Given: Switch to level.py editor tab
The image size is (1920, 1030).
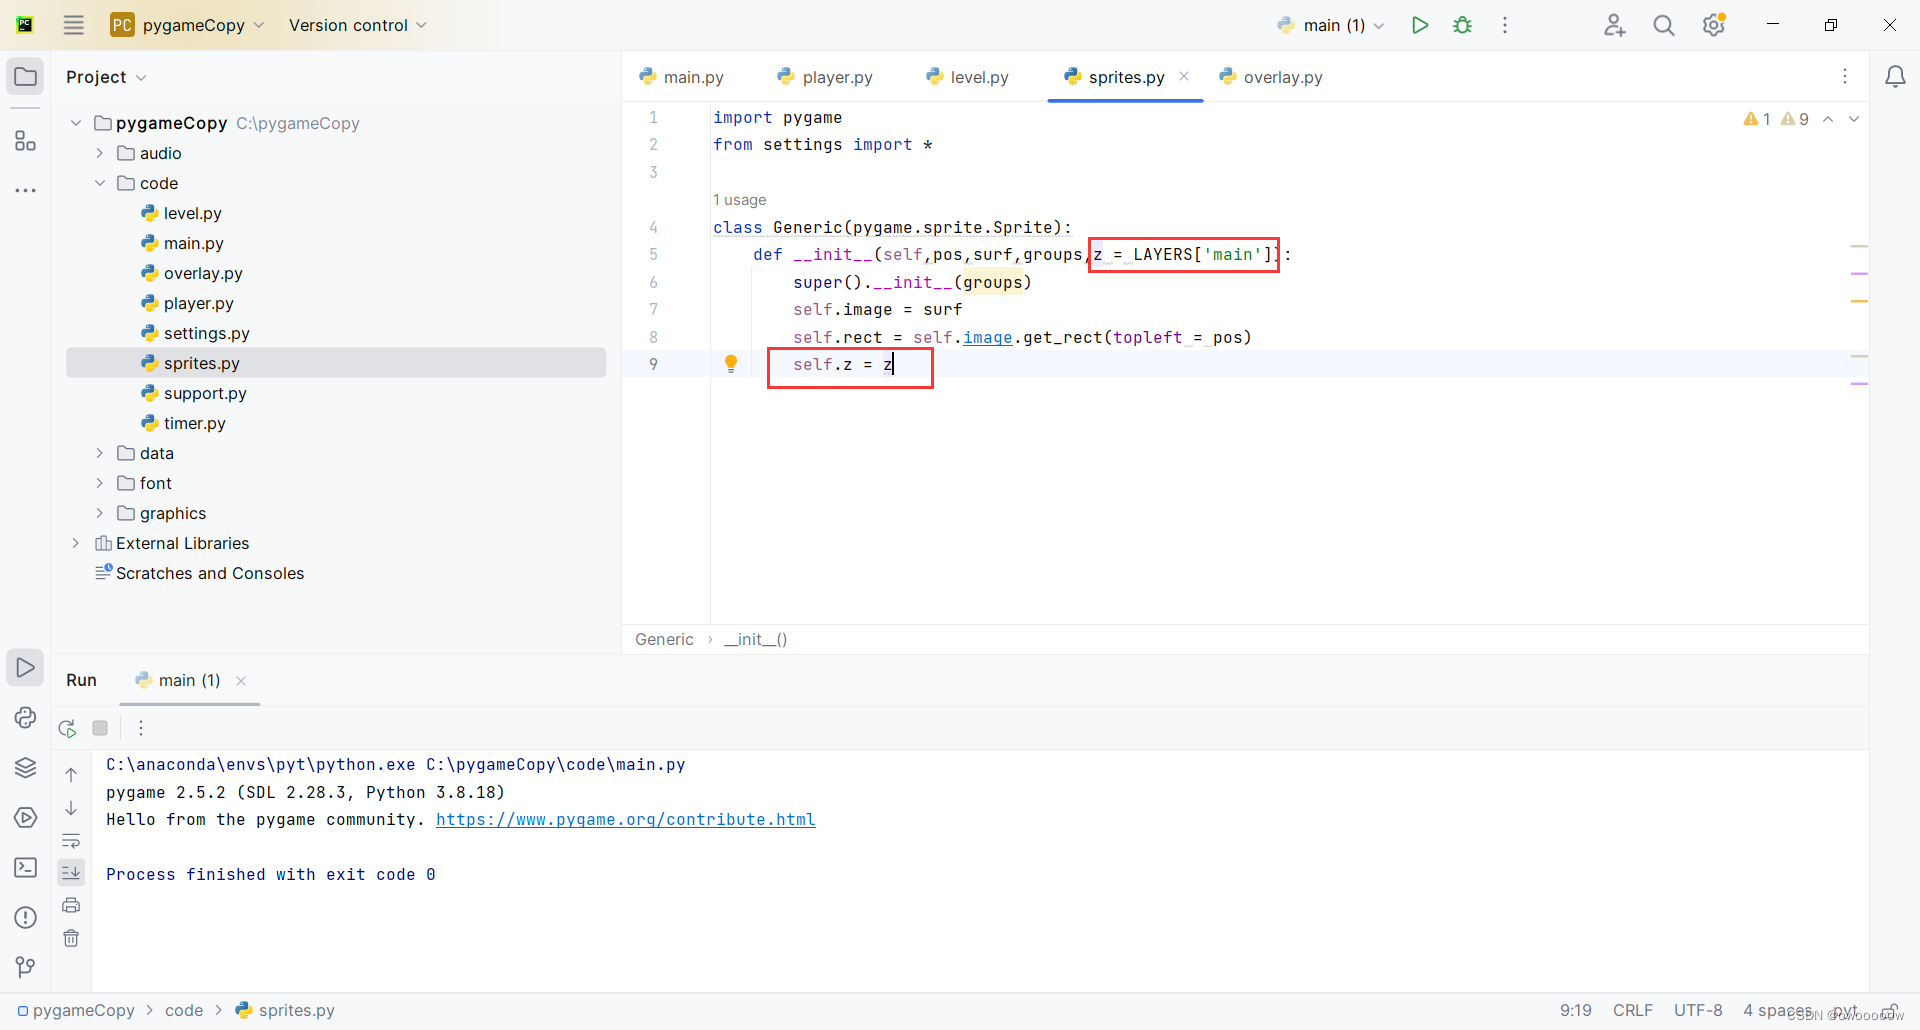Looking at the screenshot, I should [x=968, y=77].
